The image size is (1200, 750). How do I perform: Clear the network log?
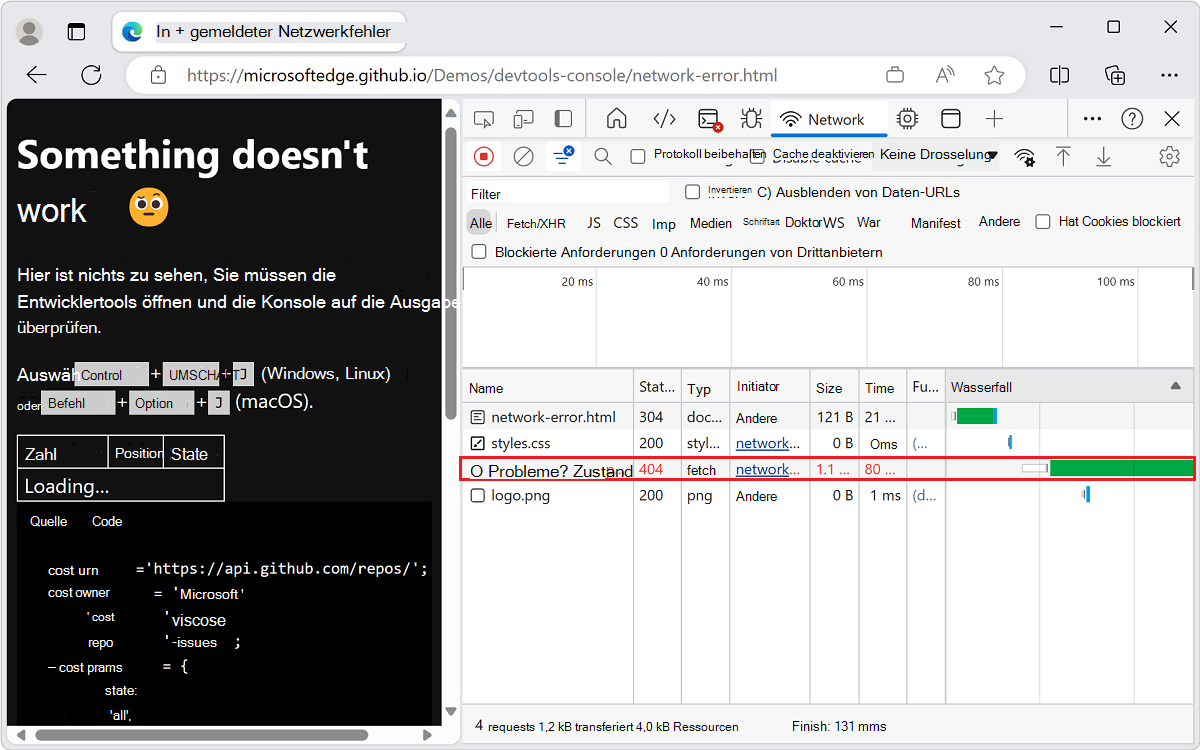[x=523, y=156]
